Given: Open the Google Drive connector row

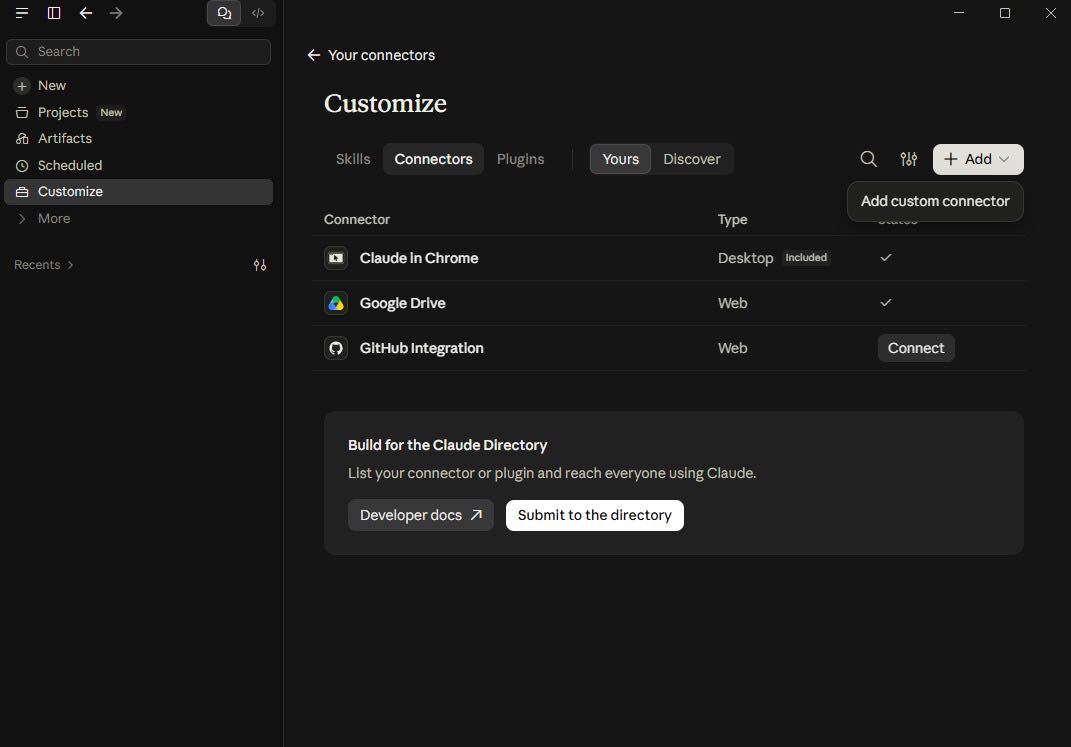Looking at the screenshot, I should 669,303.
